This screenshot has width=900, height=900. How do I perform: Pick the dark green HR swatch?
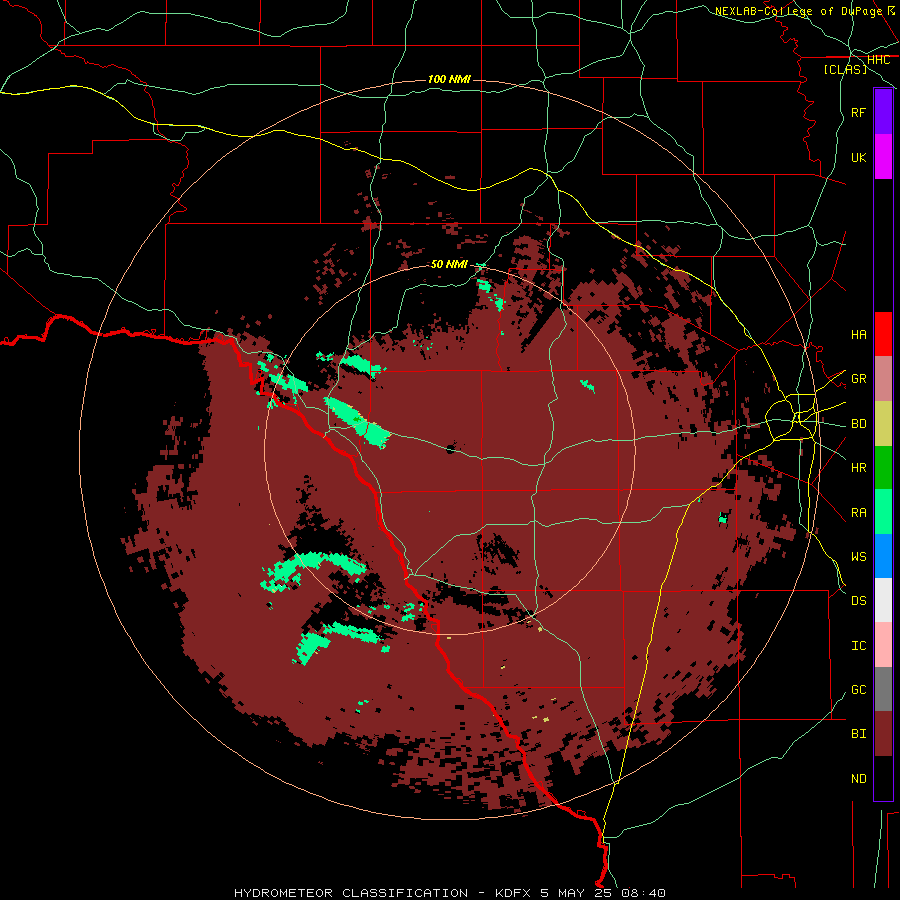(x=883, y=468)
